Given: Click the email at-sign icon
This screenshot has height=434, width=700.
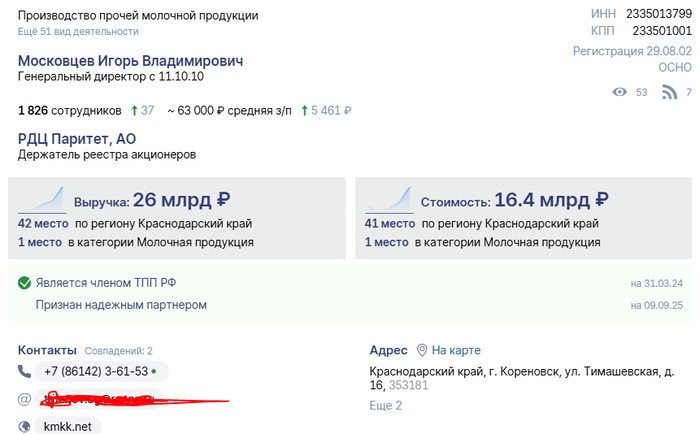Looking at the screenshot, I should coord(25,399).
